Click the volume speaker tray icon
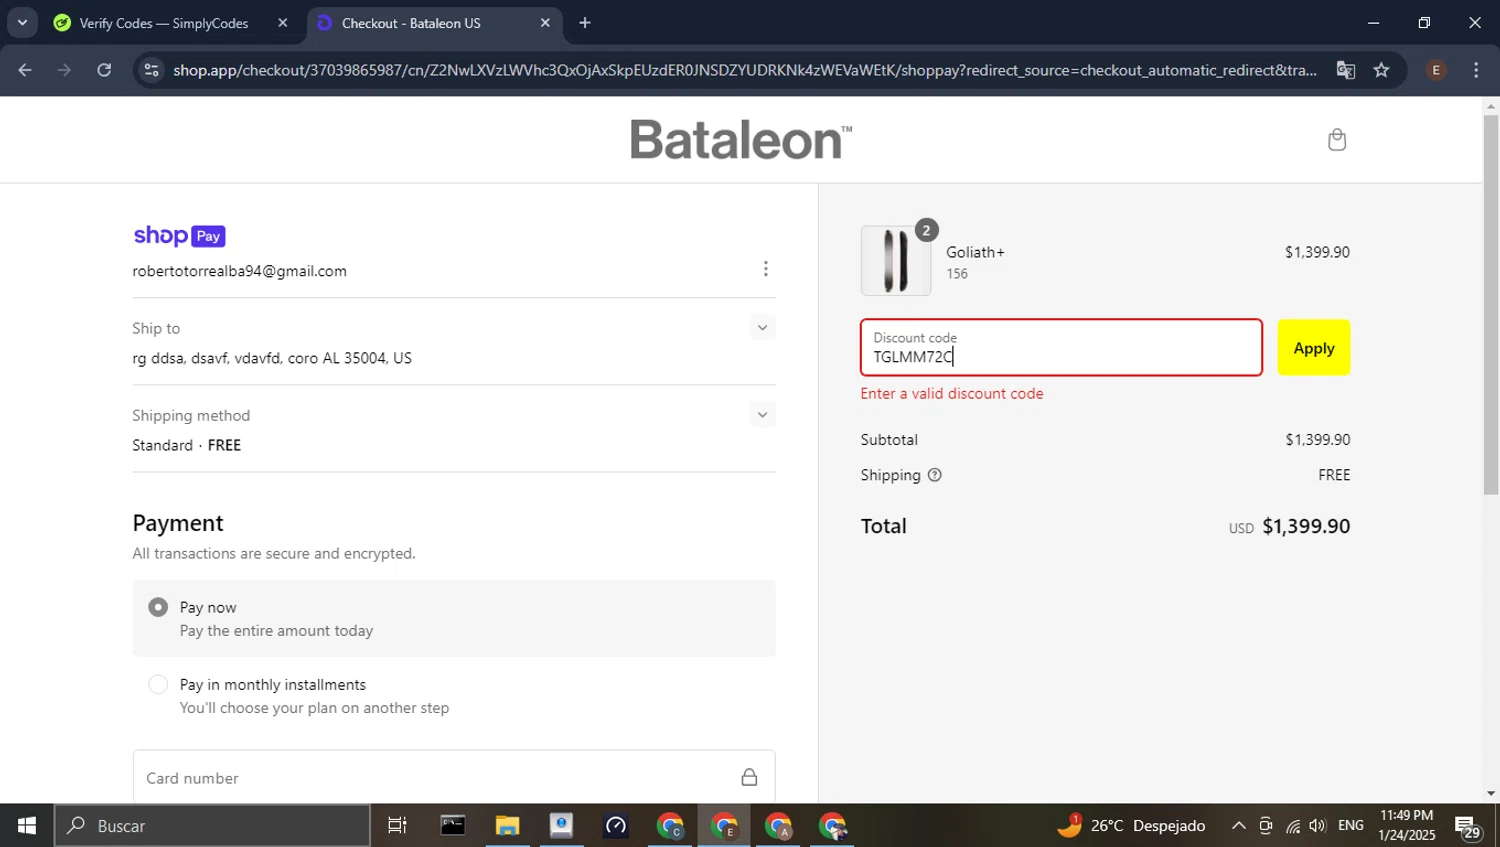 (x=1318, y=826)
